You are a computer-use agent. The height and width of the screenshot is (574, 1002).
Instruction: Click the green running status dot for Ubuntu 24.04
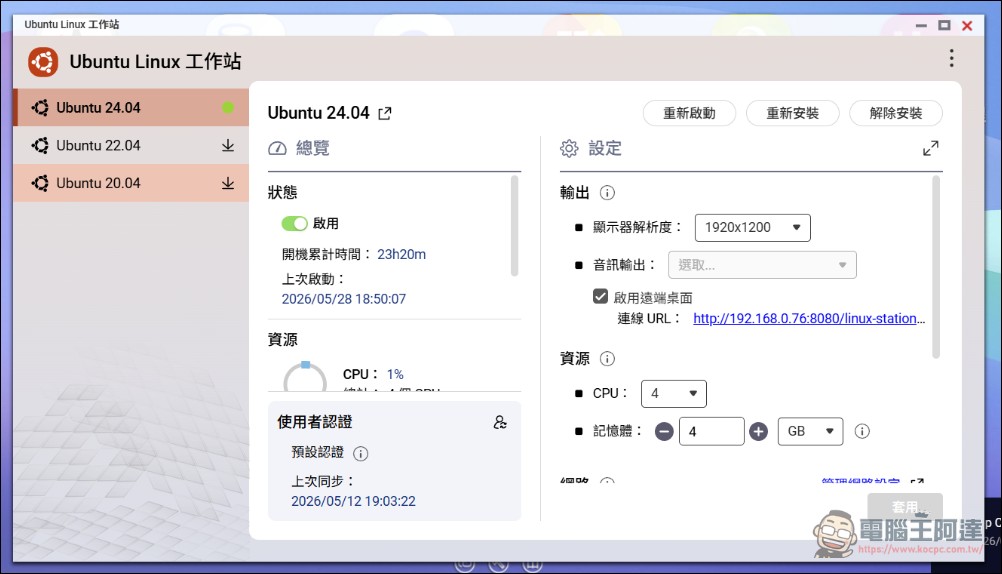coord(227,107)
